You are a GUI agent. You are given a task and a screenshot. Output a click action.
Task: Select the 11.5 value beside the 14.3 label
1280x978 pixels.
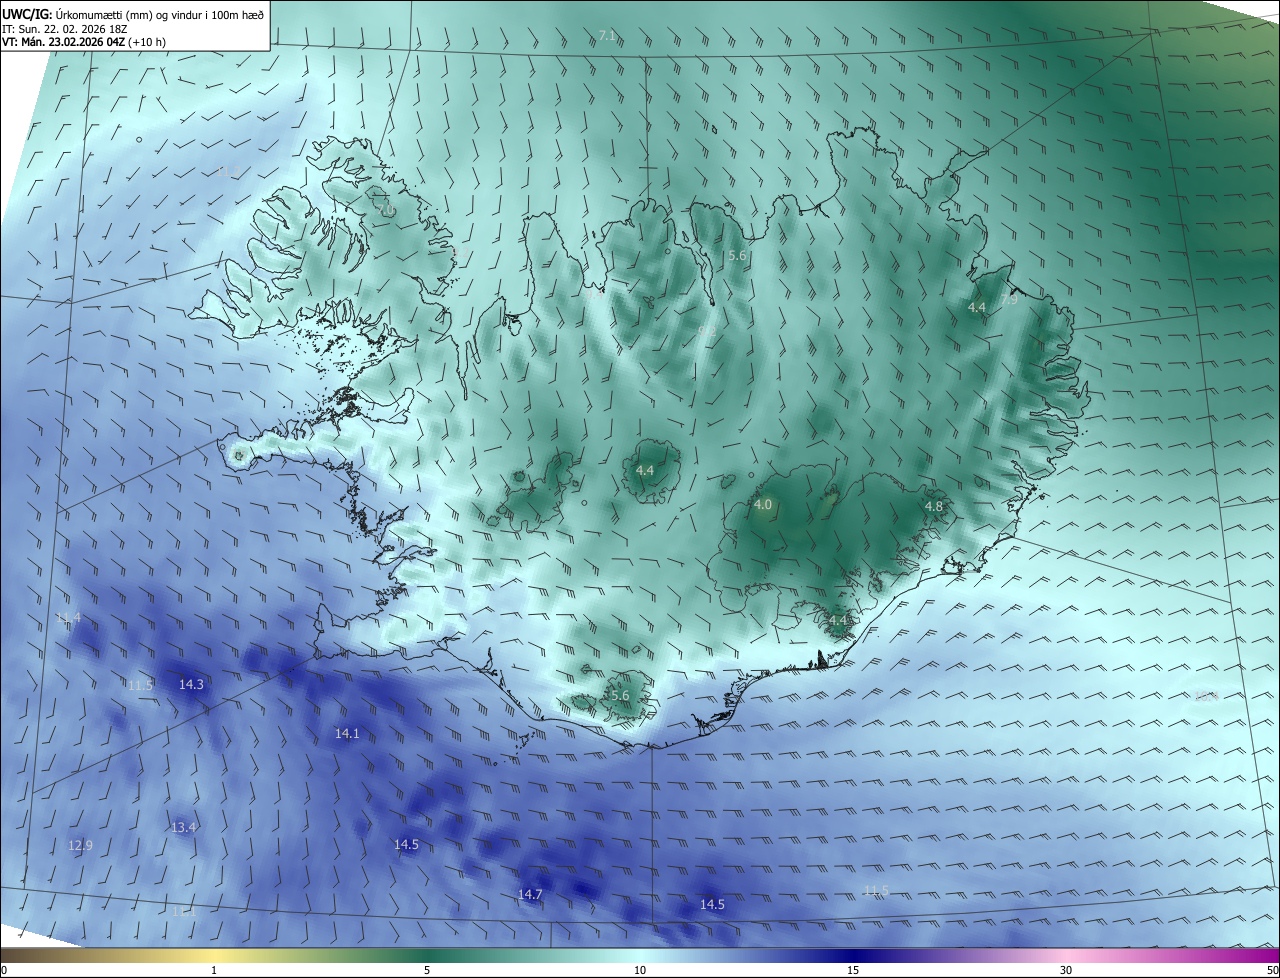coord(140,685)
